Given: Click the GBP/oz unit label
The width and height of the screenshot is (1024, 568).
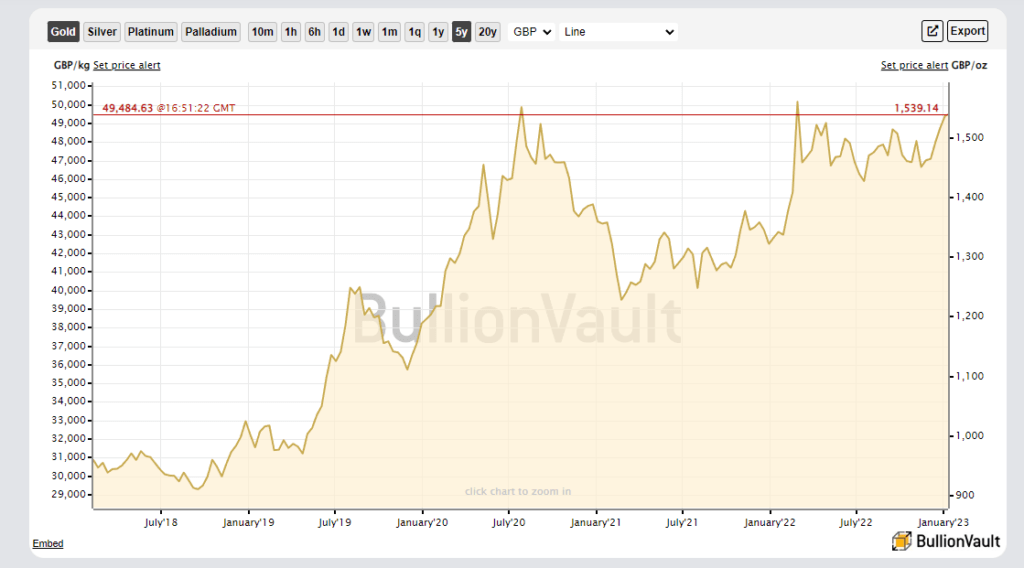Looking at the screenshot, I should (x=969, y=65).
